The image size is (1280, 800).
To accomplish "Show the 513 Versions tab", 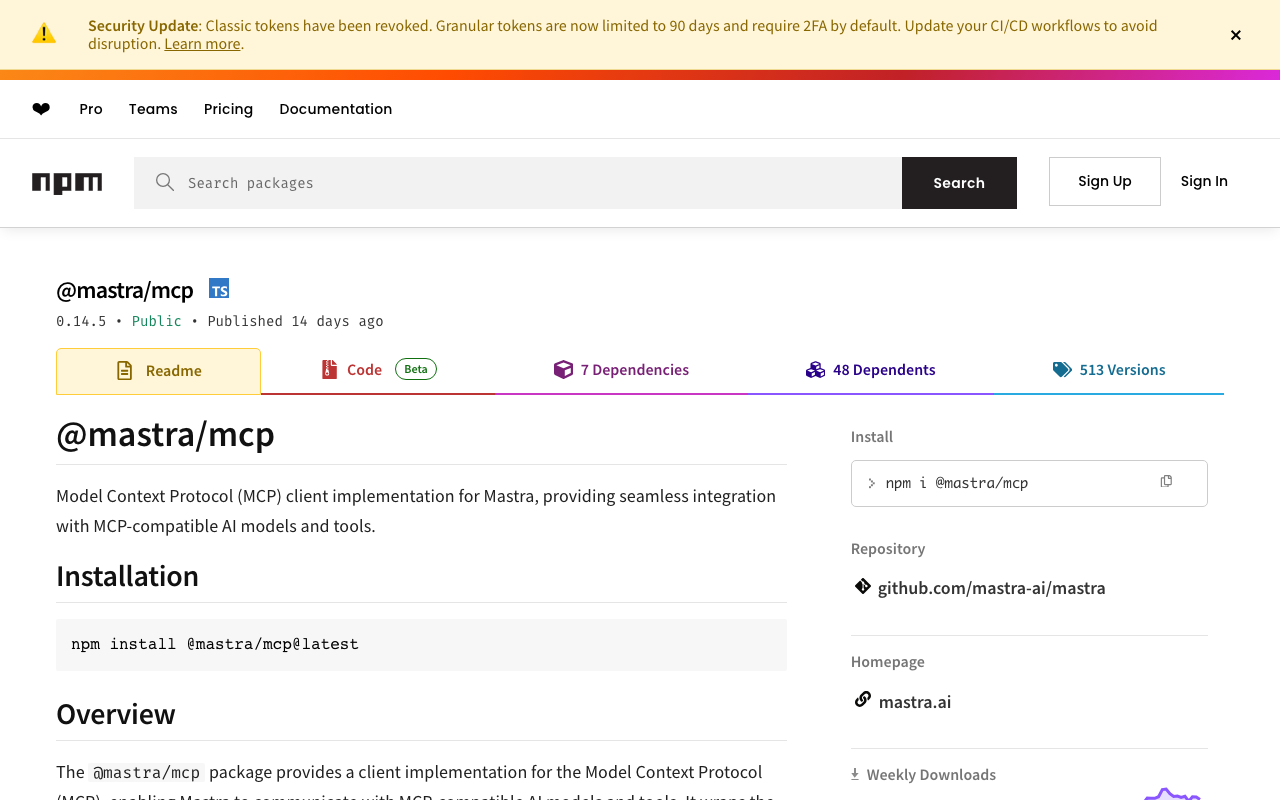I will click(1109, 370).
